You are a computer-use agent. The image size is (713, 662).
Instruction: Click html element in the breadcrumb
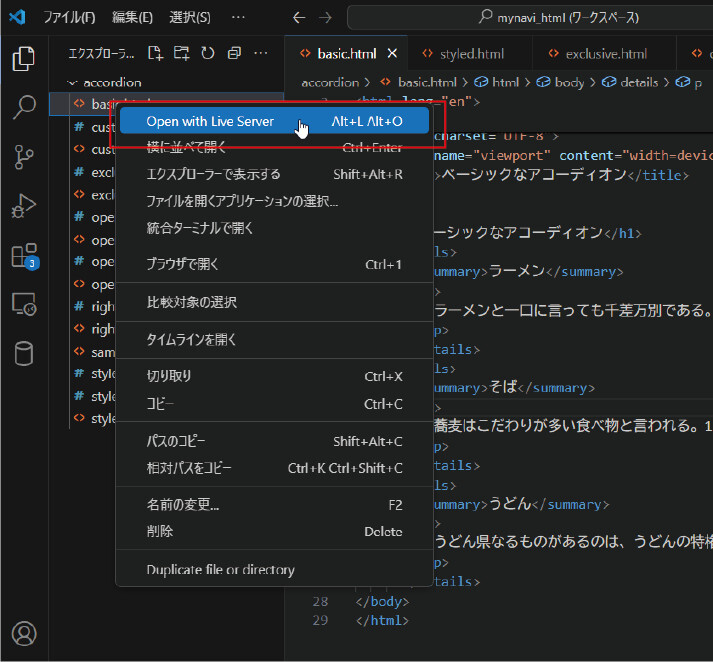(505, 82)
